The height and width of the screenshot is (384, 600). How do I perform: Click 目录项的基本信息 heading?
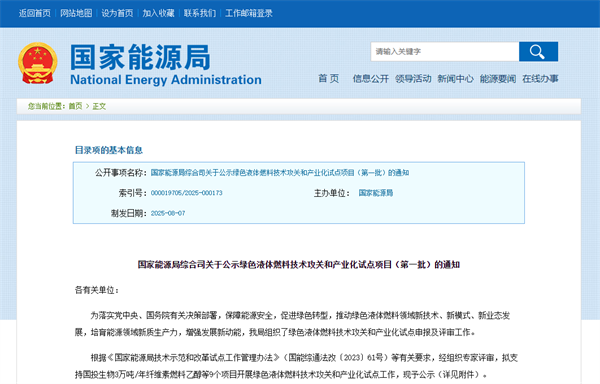click(109, 150)
